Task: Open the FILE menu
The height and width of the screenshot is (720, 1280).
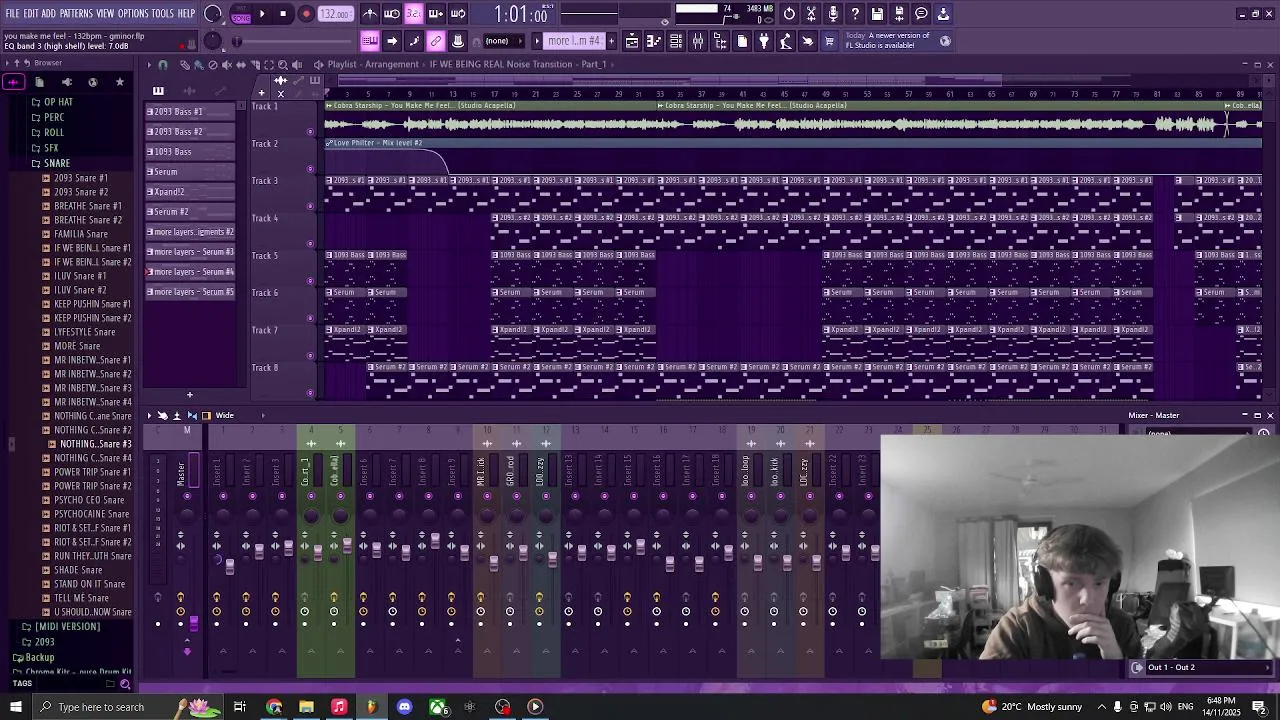Action: click(12, 14)
